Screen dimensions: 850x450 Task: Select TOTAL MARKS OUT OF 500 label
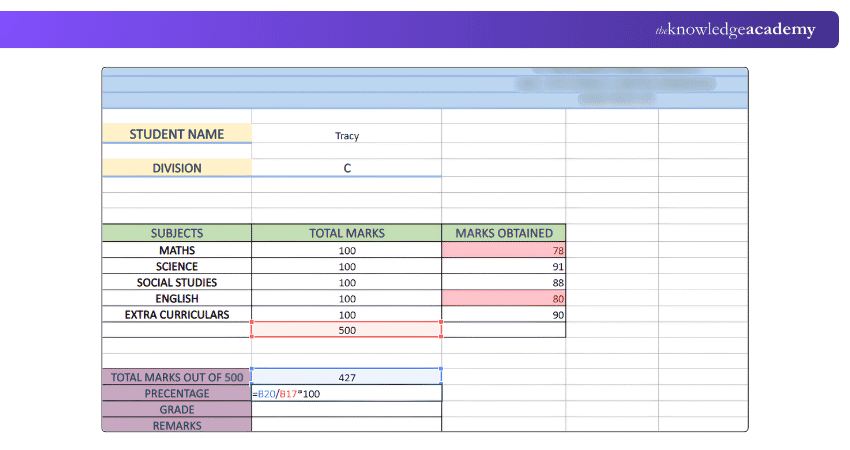(177, 377)
